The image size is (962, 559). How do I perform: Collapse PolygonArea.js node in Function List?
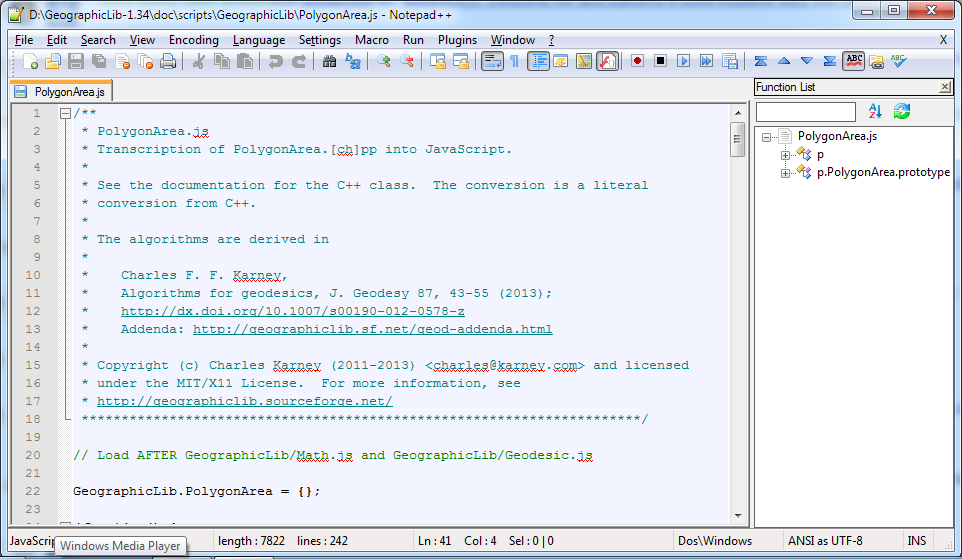(766, 137)
